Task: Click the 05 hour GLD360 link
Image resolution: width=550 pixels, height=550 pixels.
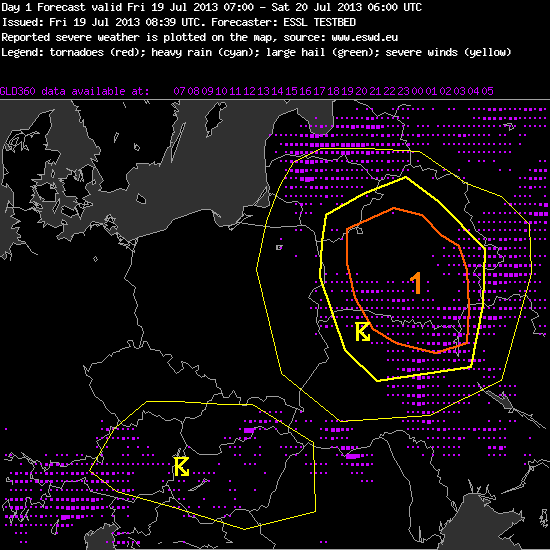Action: pos(488,92)
